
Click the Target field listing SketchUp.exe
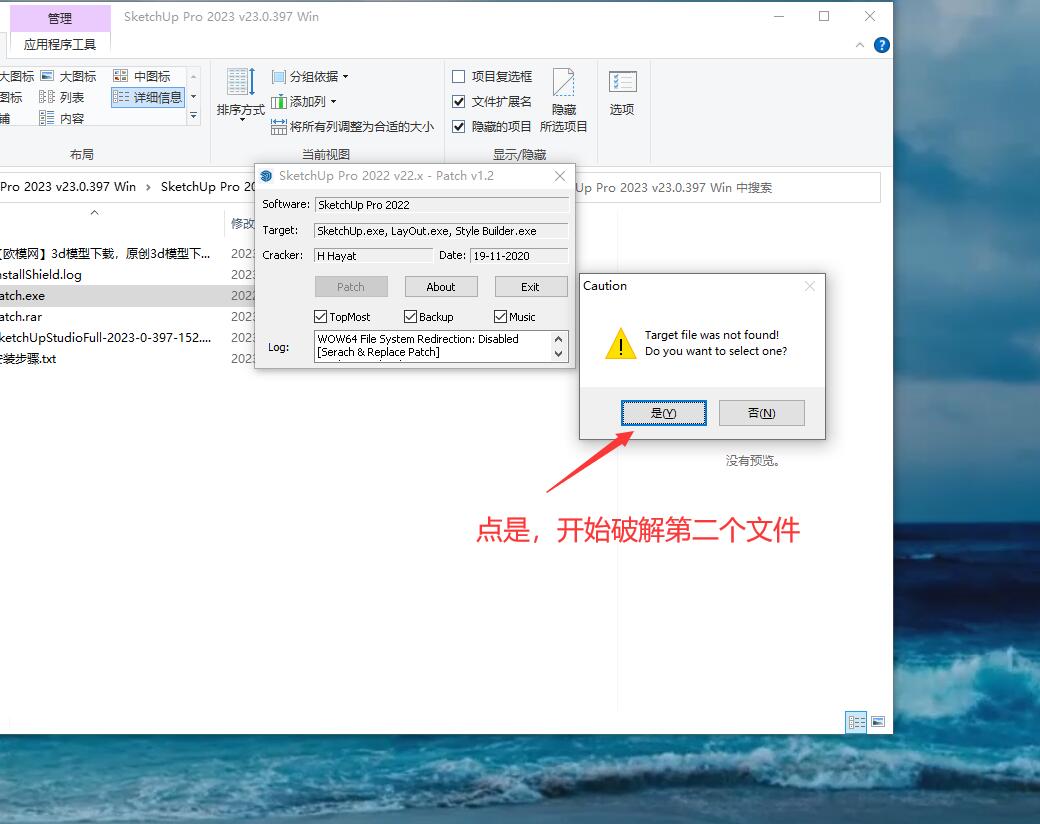click(x=441, y=231)
